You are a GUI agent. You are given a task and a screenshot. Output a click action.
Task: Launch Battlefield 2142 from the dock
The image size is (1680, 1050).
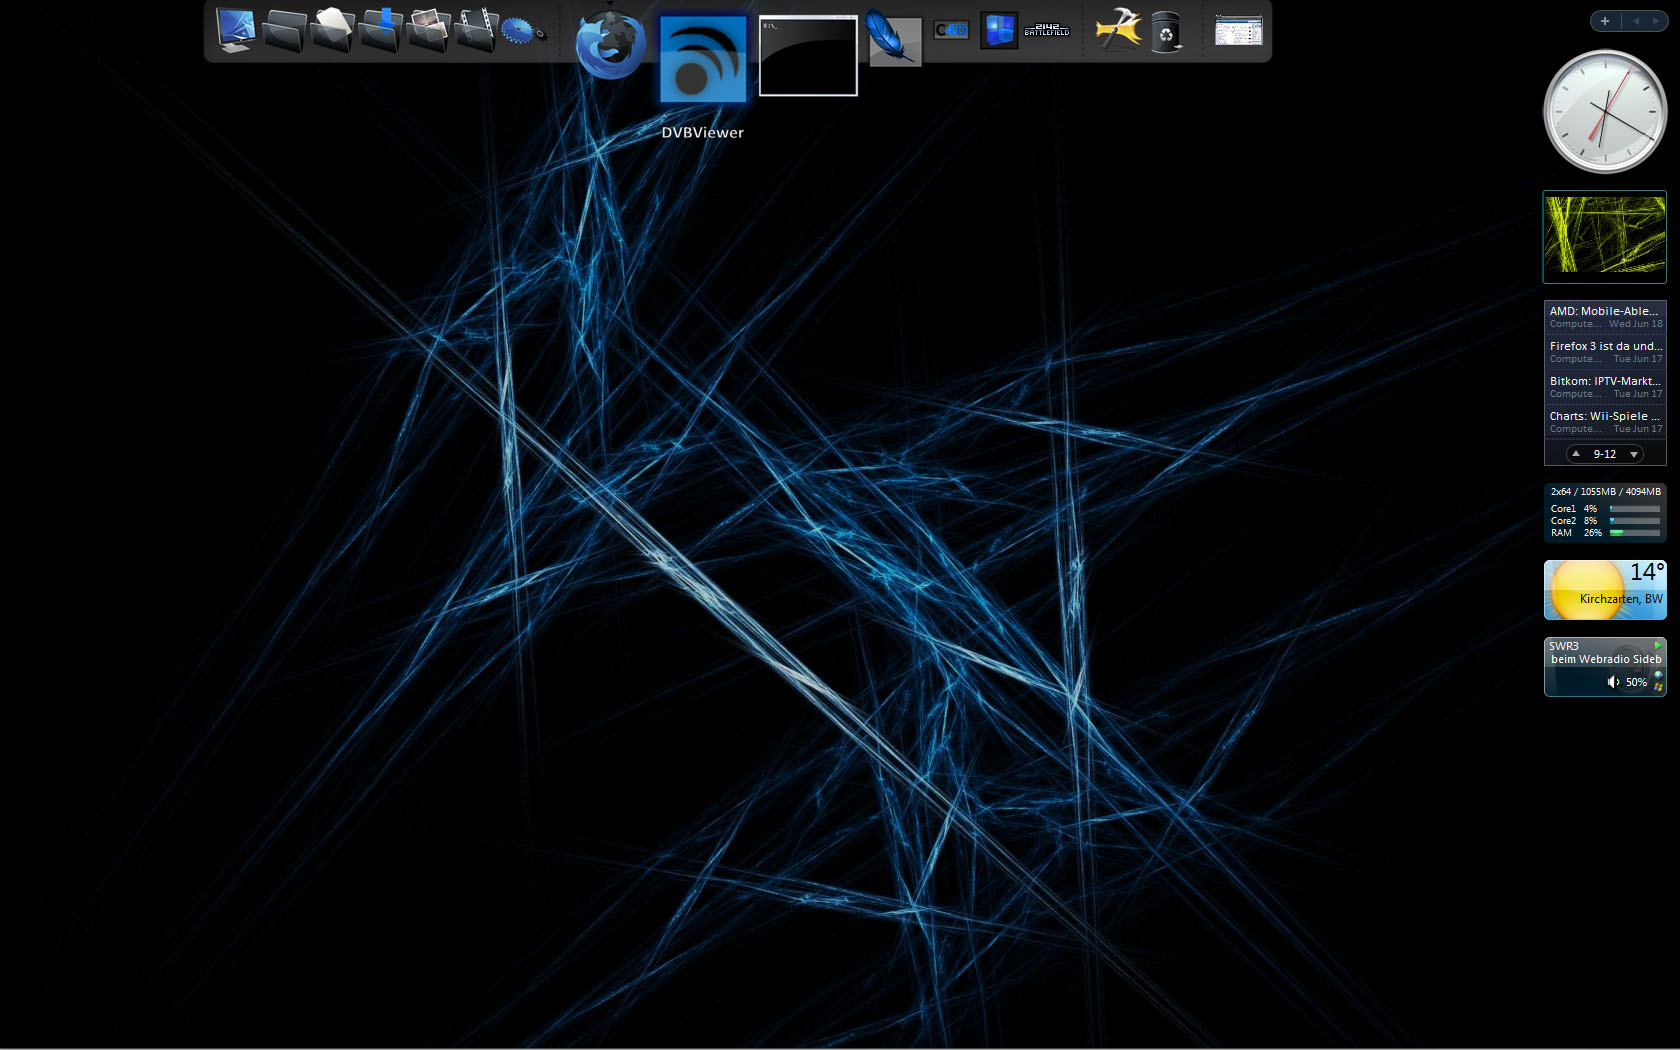point(1047,30)
